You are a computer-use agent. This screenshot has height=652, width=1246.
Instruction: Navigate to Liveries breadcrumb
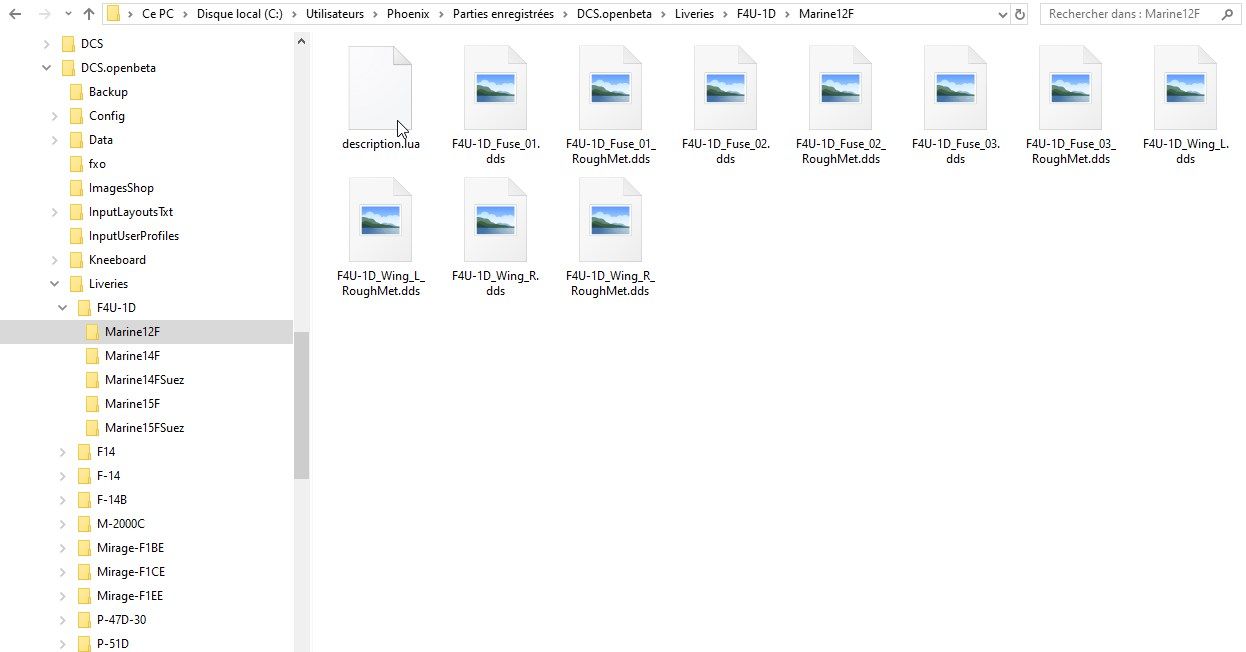pyautogui.click(x=694, y=14)
